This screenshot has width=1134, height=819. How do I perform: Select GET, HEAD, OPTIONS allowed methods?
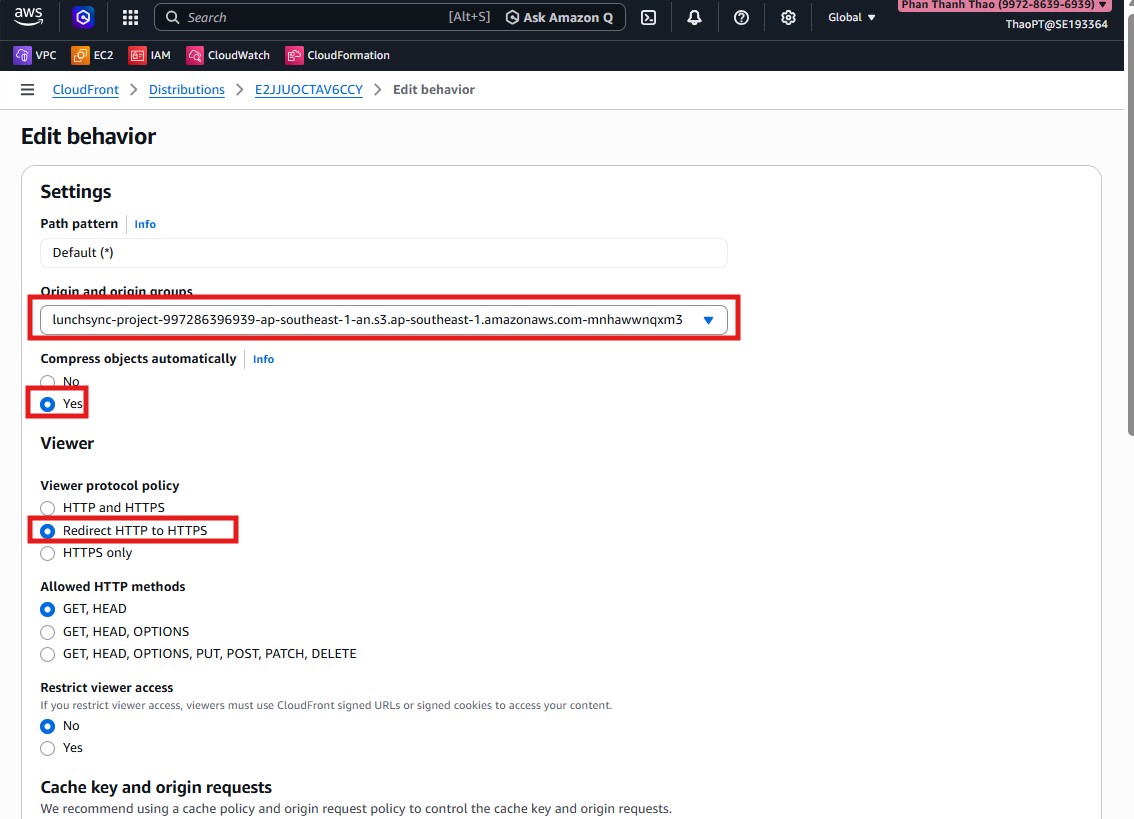tap(47, 631)
